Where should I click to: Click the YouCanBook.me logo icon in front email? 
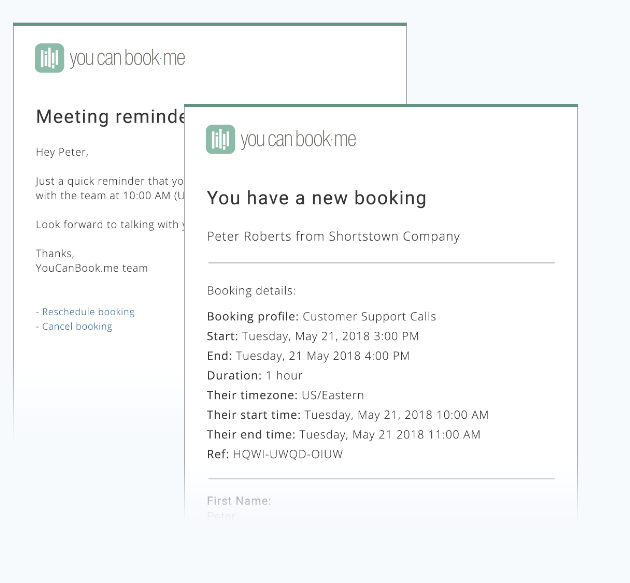coord(220,140)
